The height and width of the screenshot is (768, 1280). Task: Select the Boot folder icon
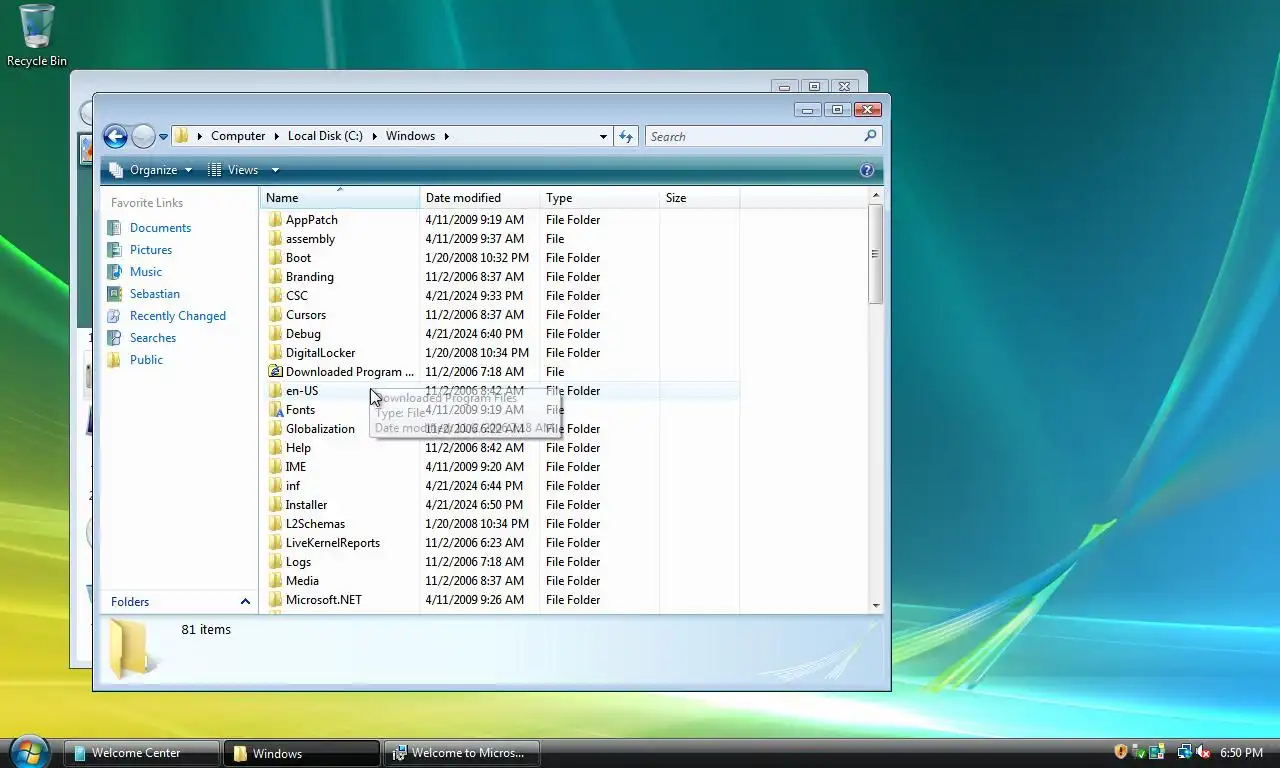(x=276, y=258)
